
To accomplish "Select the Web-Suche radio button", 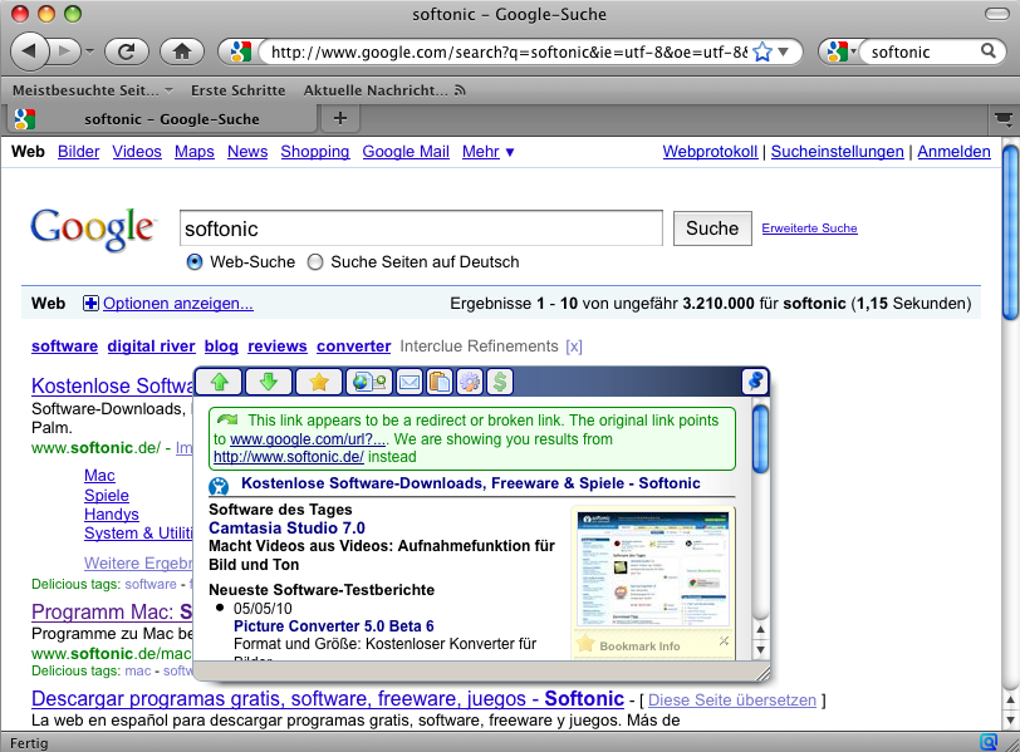I will pyautogui.click(x=195, y=262).
